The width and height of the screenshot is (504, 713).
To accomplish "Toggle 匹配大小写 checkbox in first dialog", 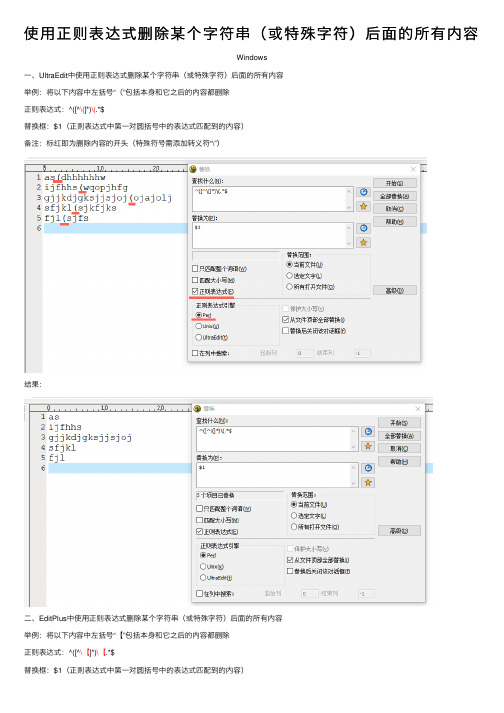I will click(195, 280).
